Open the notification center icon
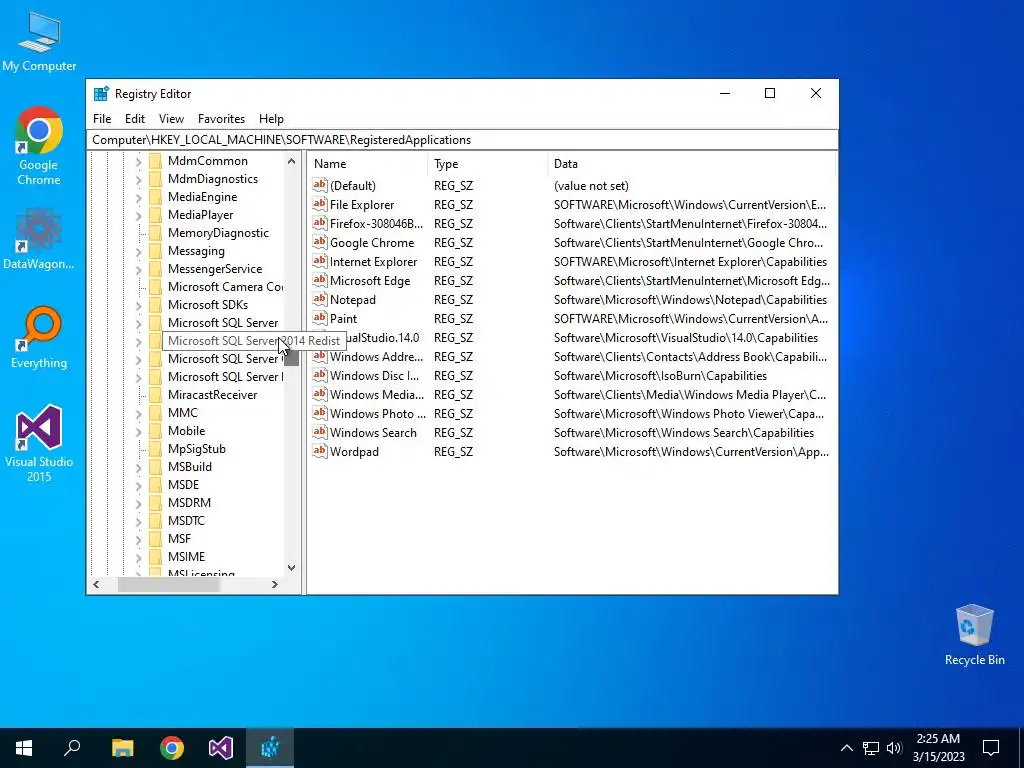This screenshot has width=1024, height=768. tap(991, 748)
